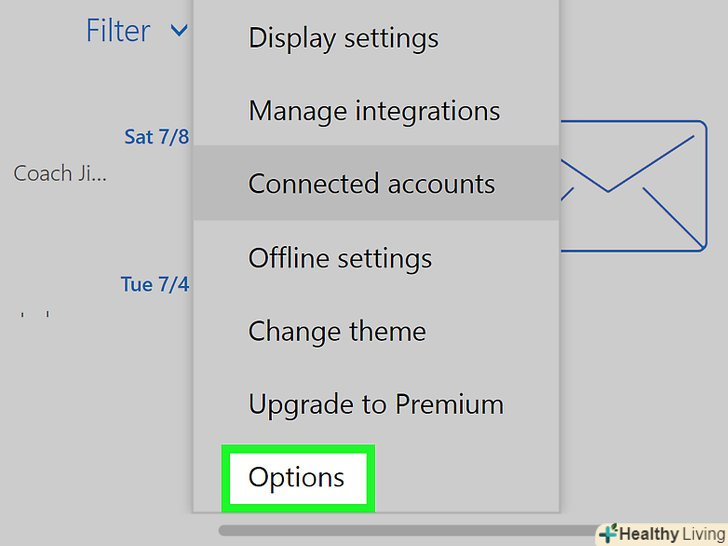Choose Connected accounts in settings menu

coord(371,184)
